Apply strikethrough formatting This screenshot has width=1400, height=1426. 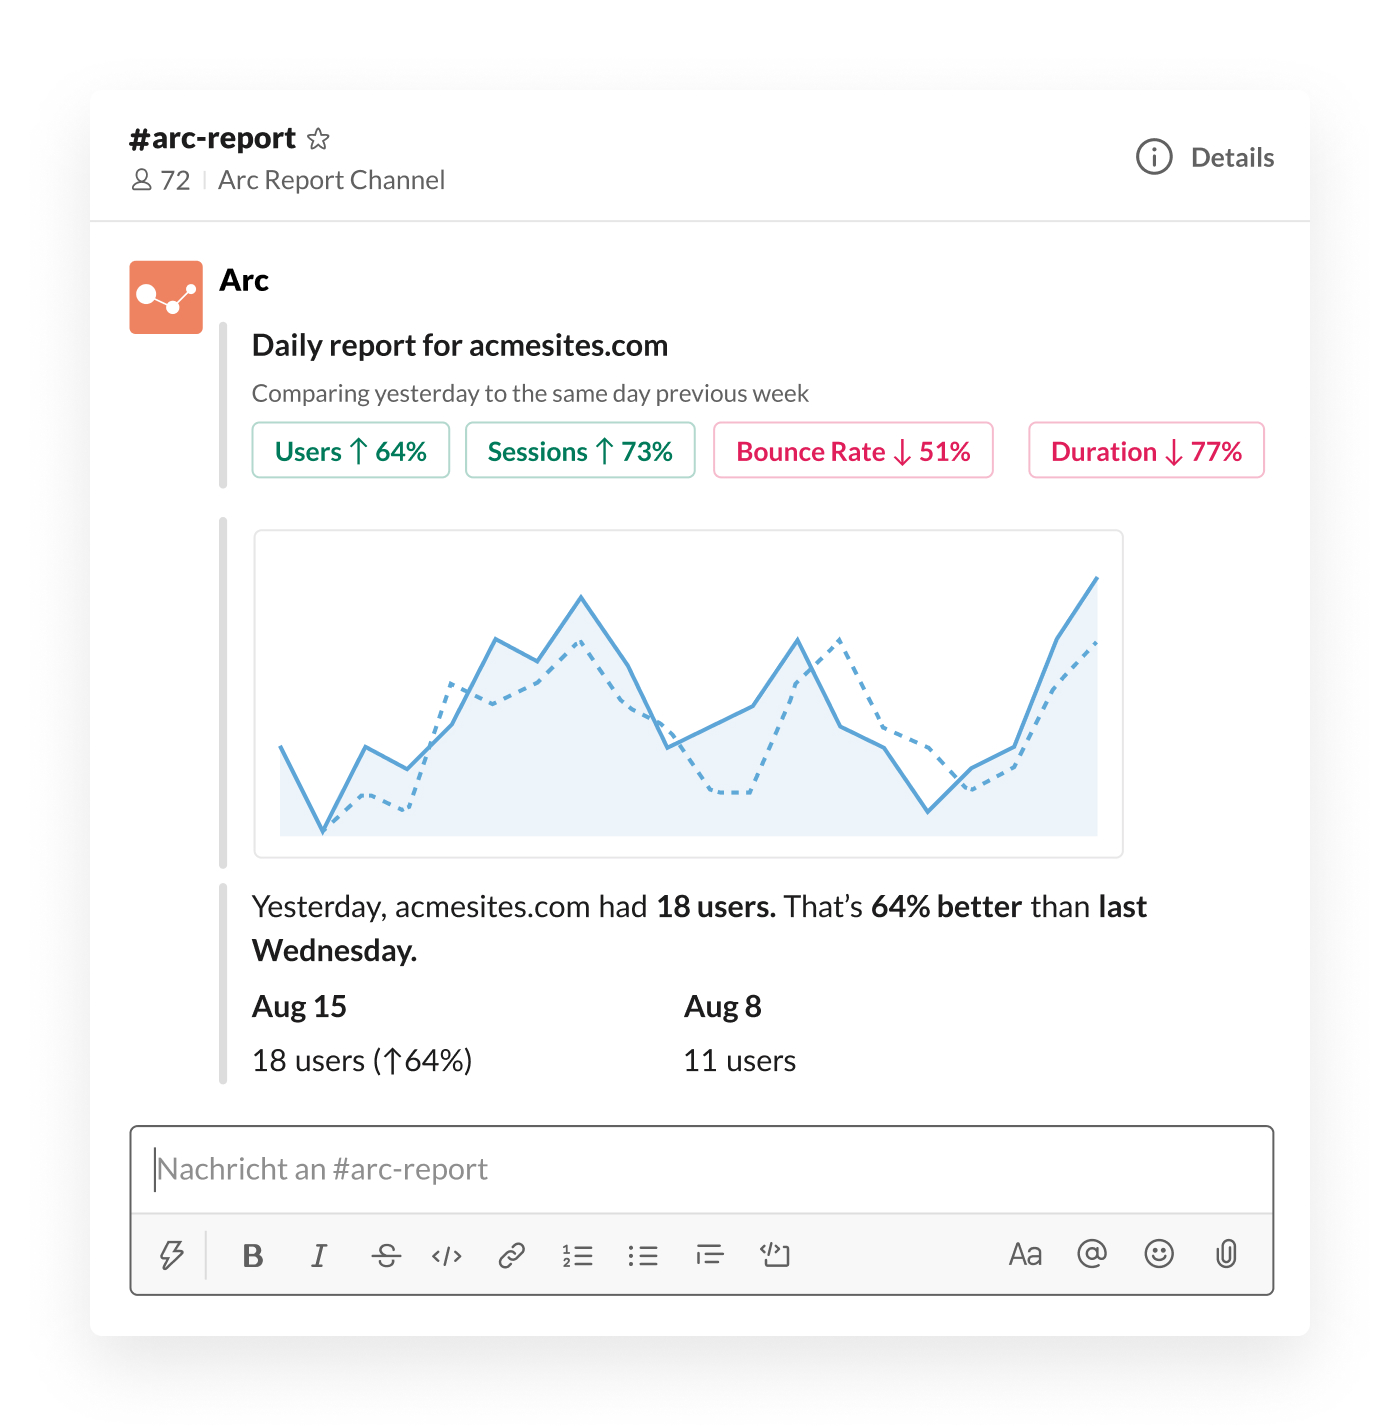point(386,1255)
